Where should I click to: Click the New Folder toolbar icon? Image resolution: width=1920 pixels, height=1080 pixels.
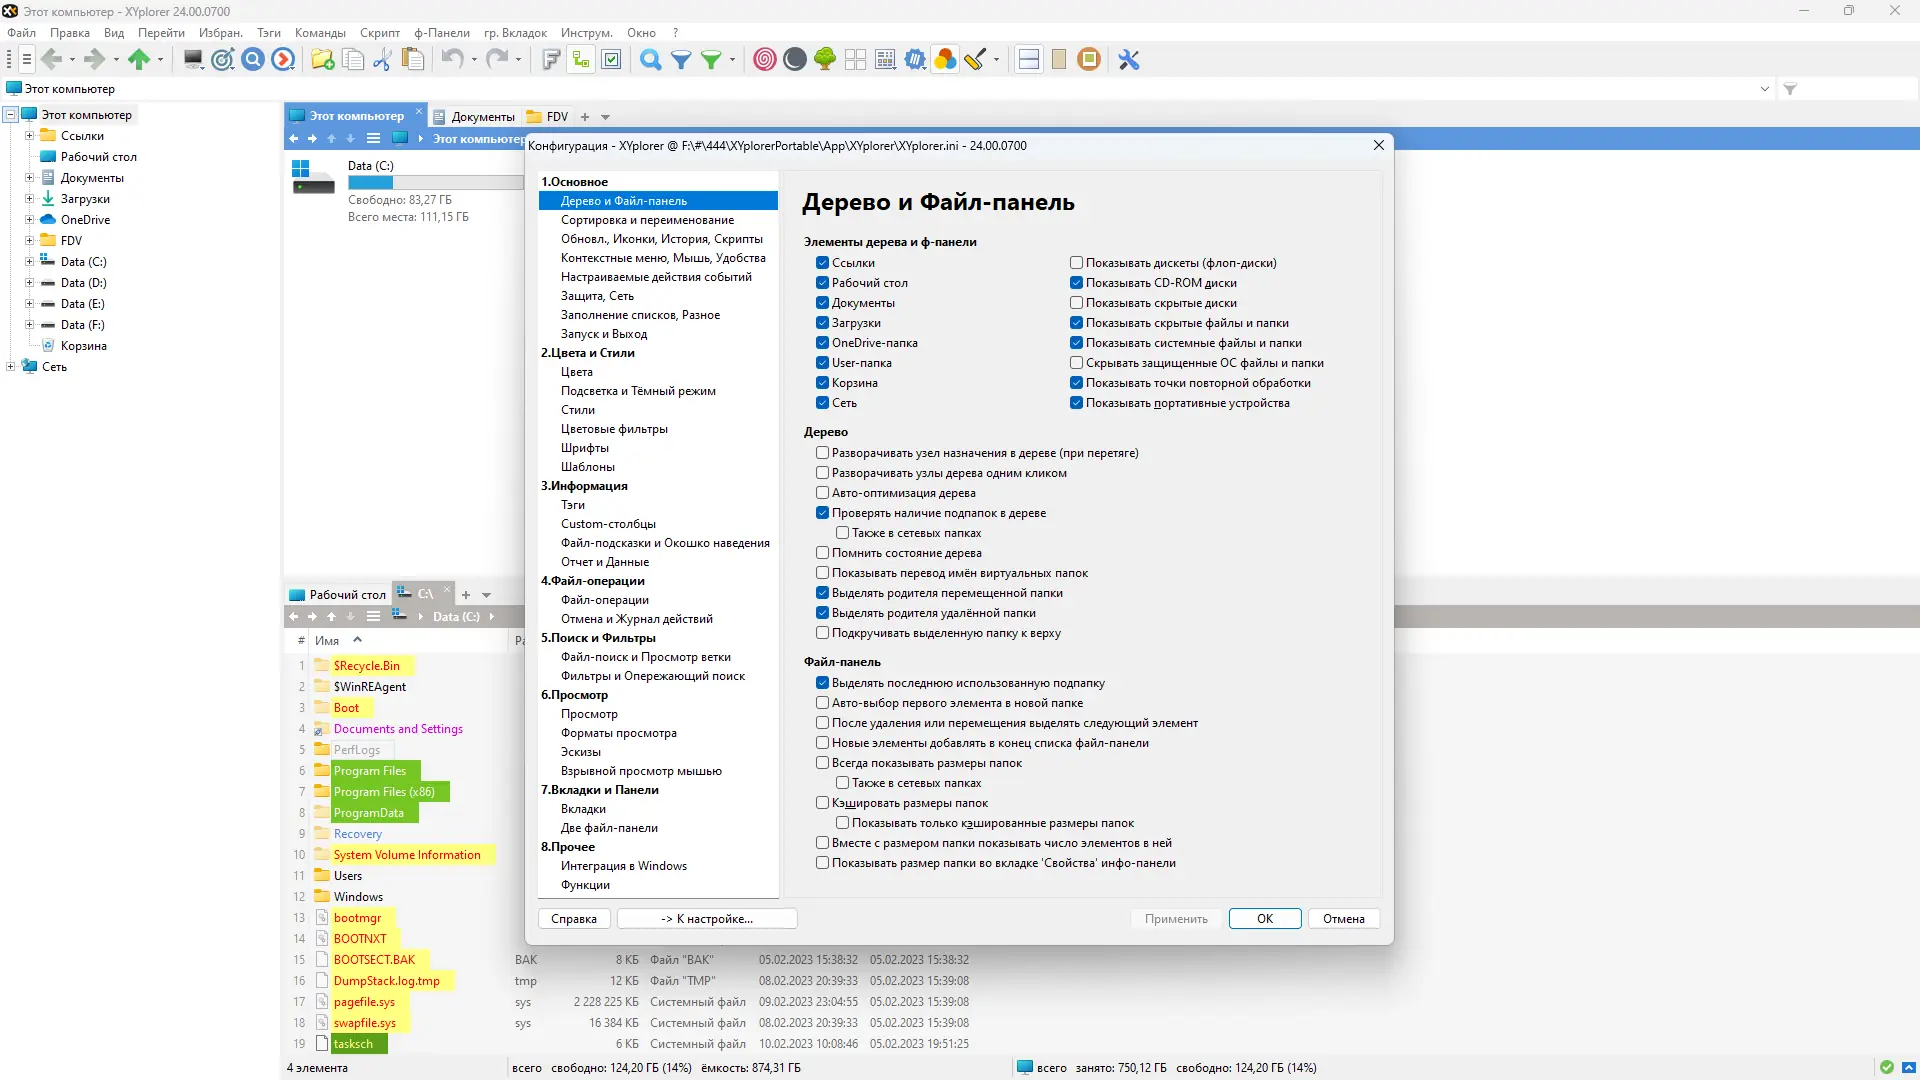[322, 60]
